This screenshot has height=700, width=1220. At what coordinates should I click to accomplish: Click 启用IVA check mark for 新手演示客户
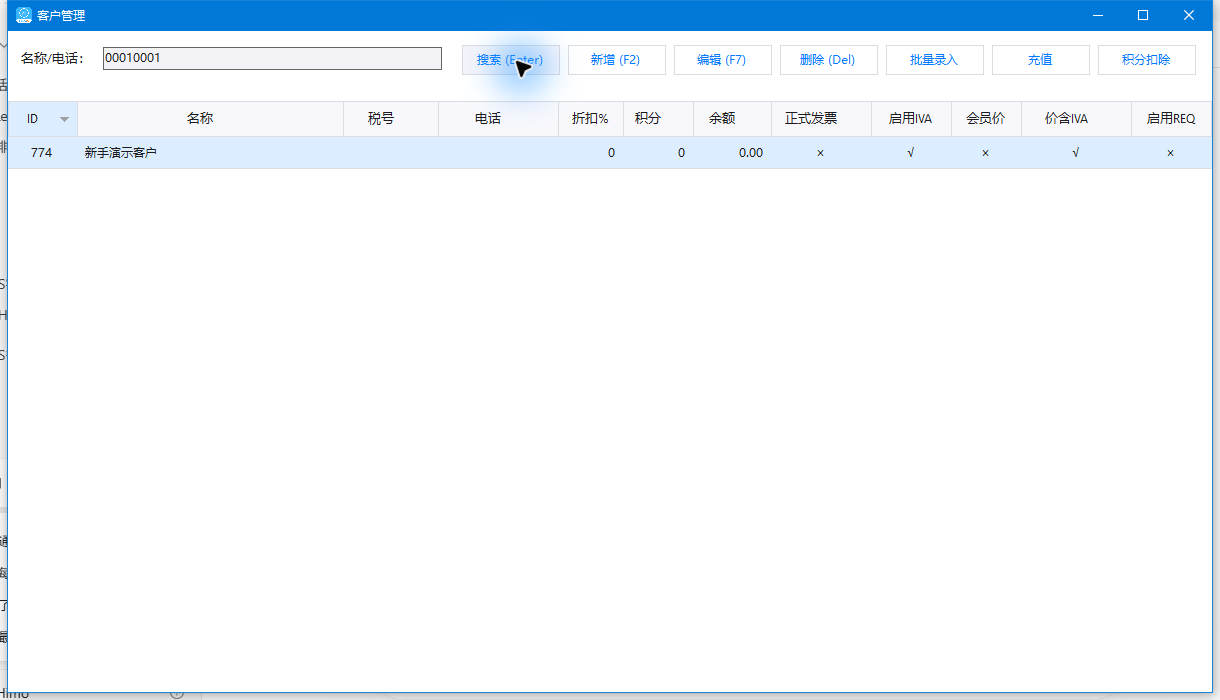tap(911, 153)
